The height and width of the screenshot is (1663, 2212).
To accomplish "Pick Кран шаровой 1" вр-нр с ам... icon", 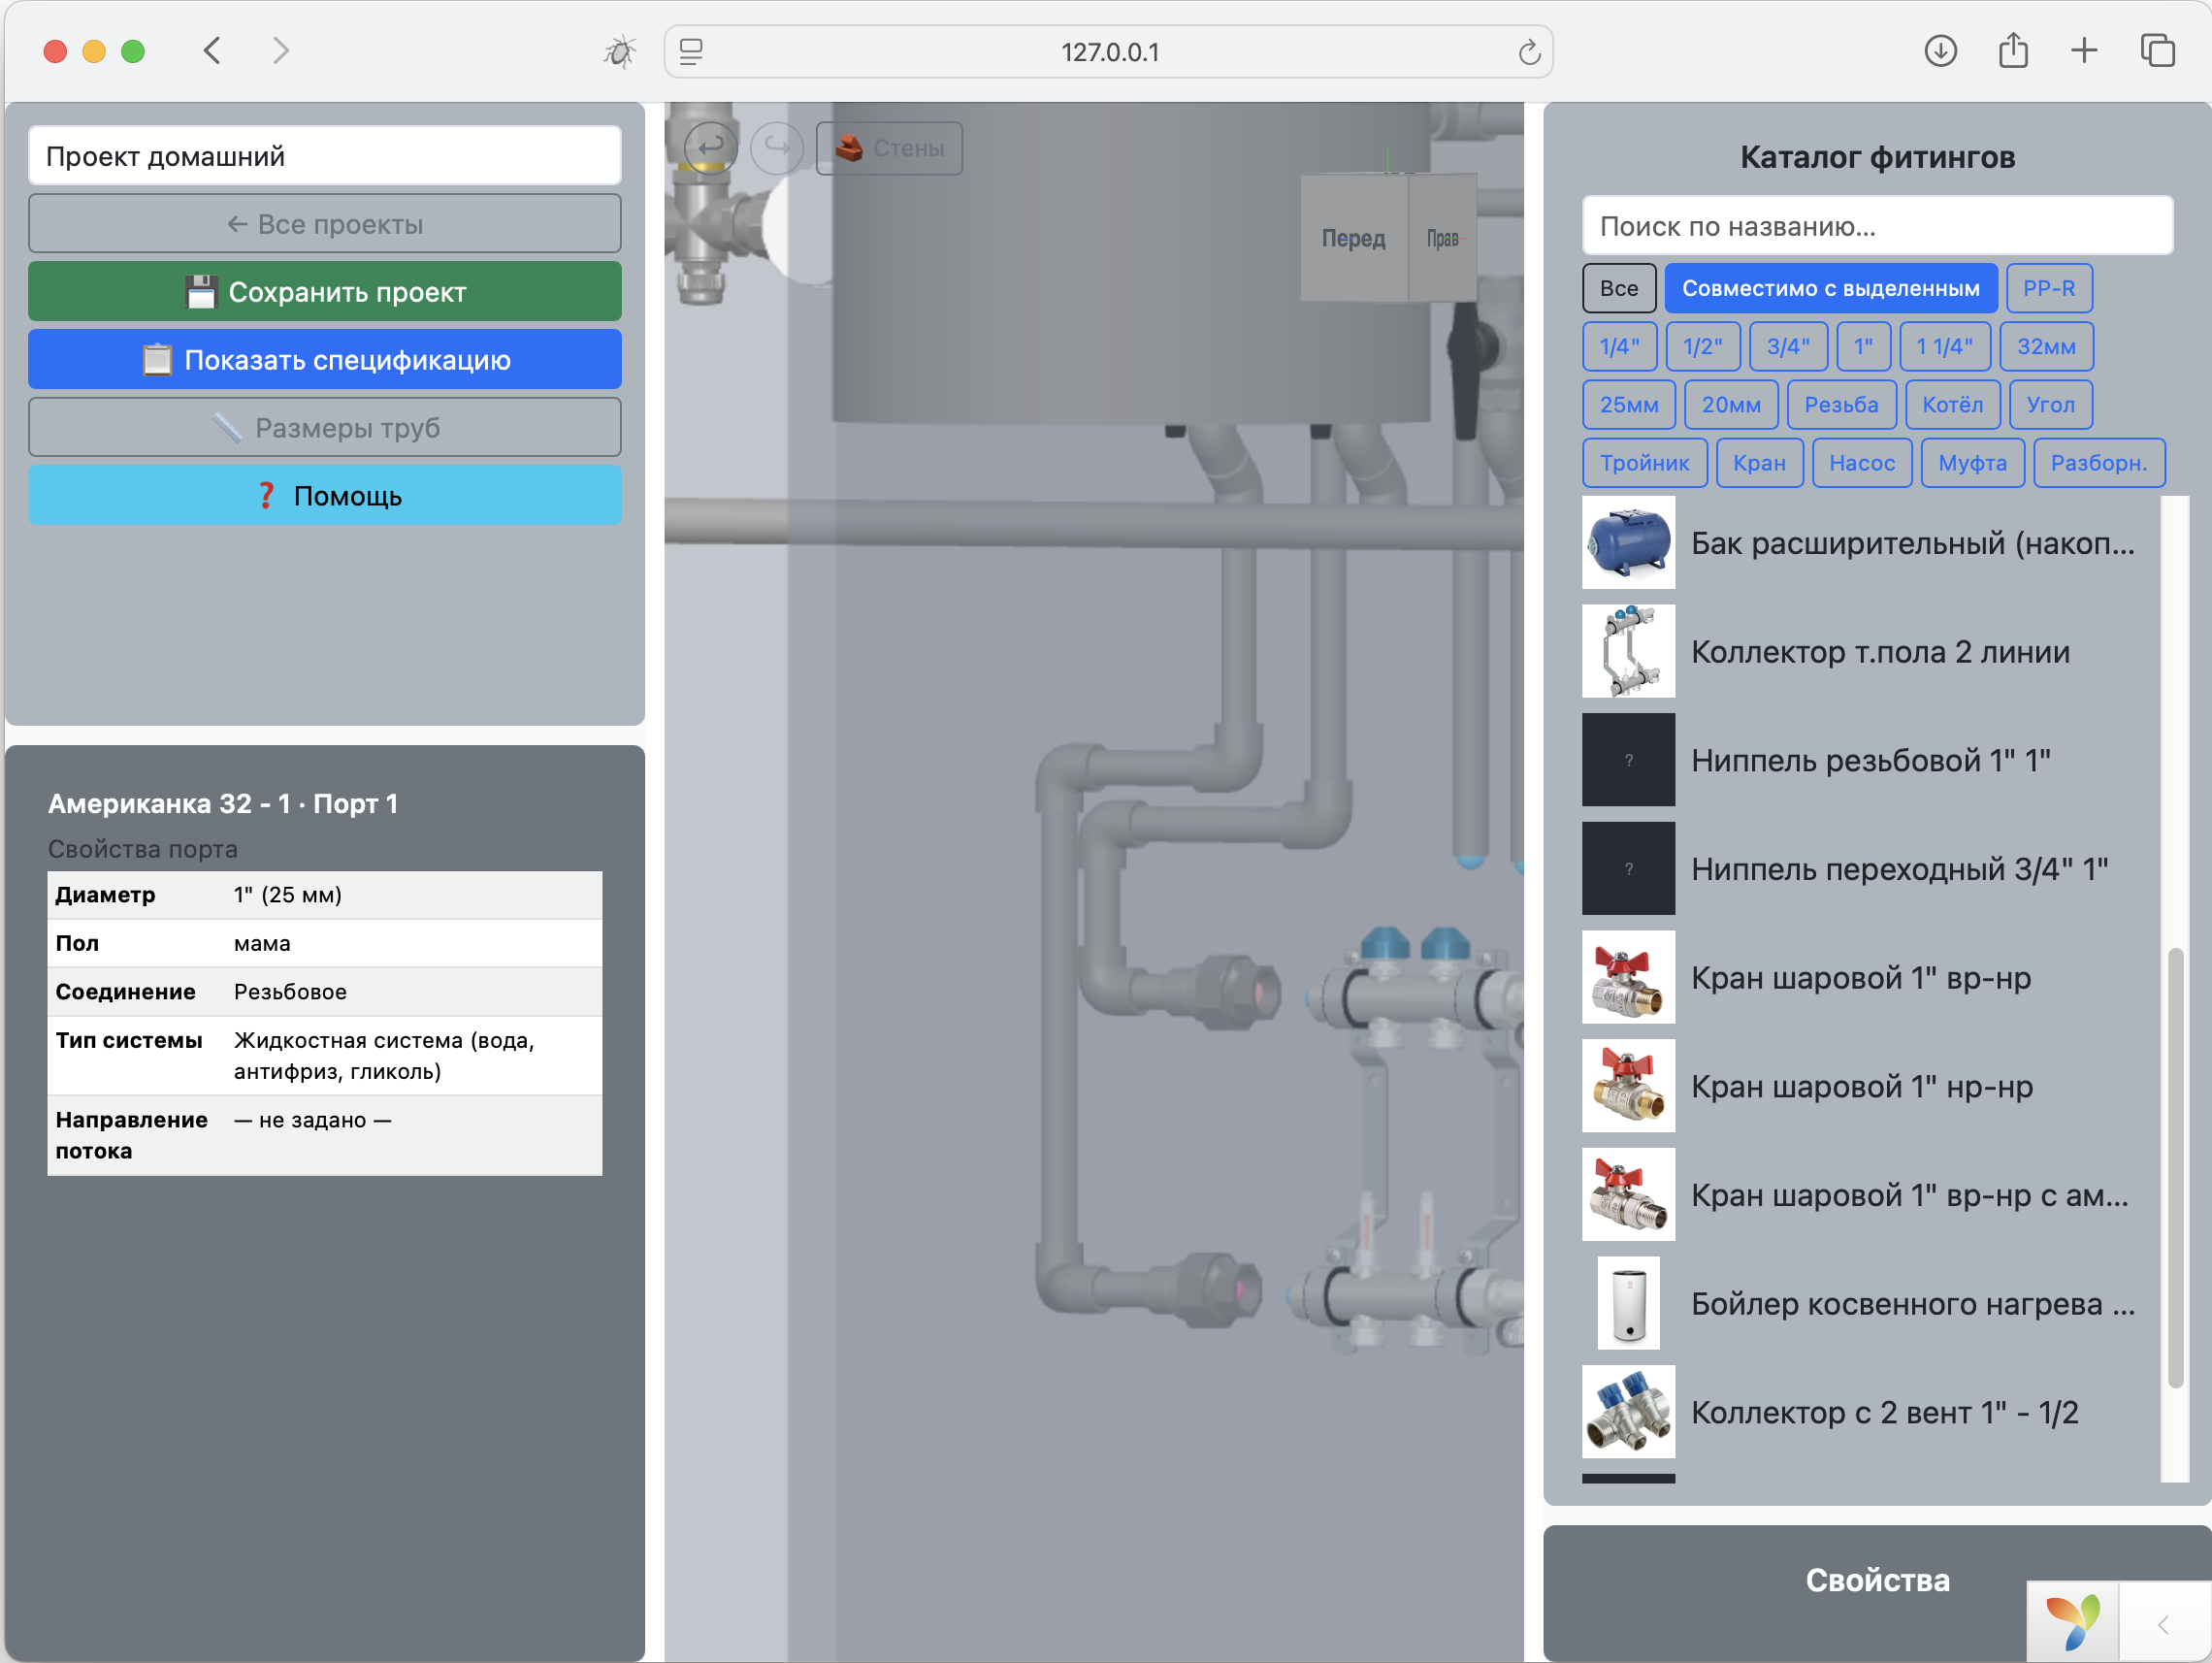I will (x=1628, y=1195).
